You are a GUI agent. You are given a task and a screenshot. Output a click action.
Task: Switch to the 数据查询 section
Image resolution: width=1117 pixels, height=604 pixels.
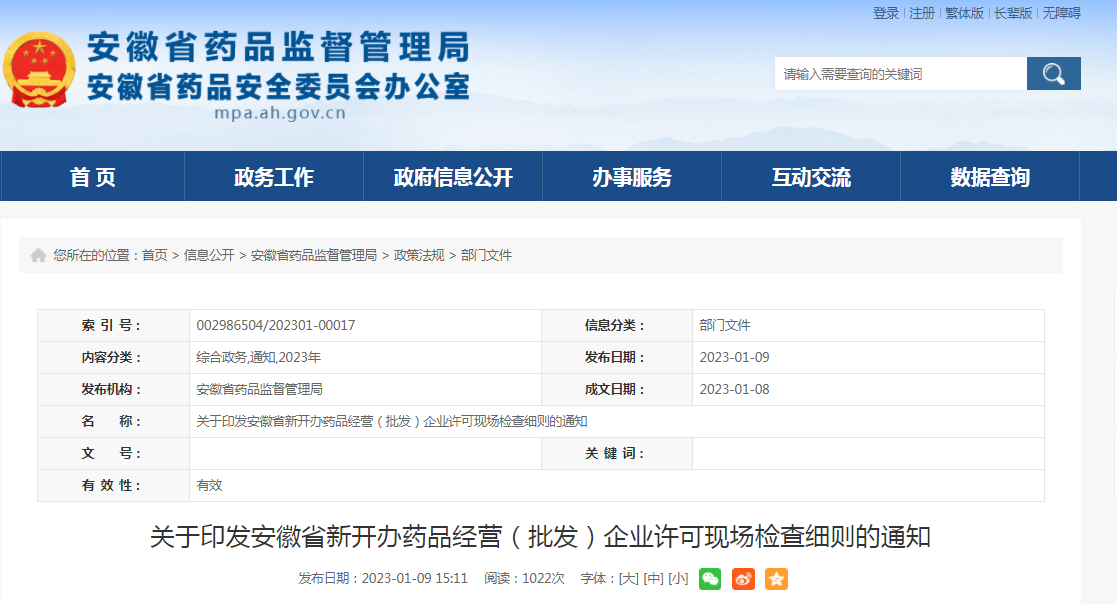click(x=990, y=176)
